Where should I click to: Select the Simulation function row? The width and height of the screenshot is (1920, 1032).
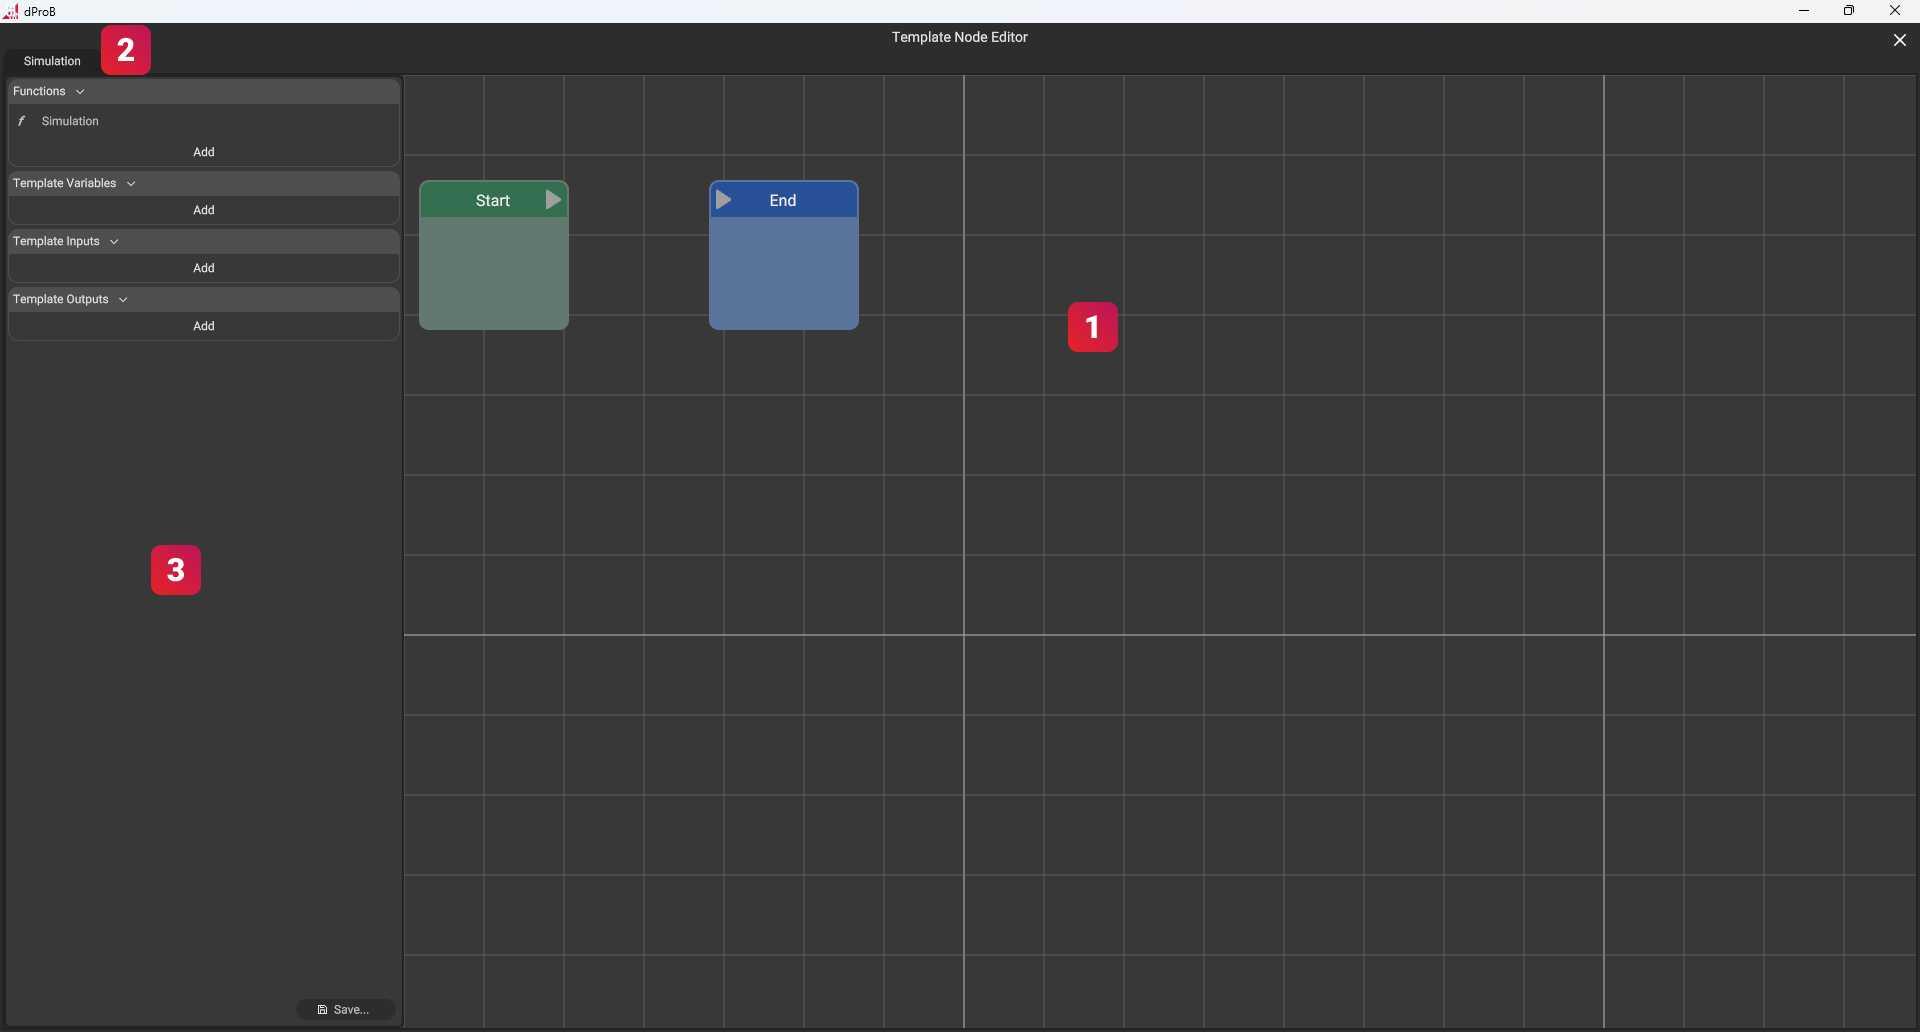pyautogui.click(x=204, y=121)
